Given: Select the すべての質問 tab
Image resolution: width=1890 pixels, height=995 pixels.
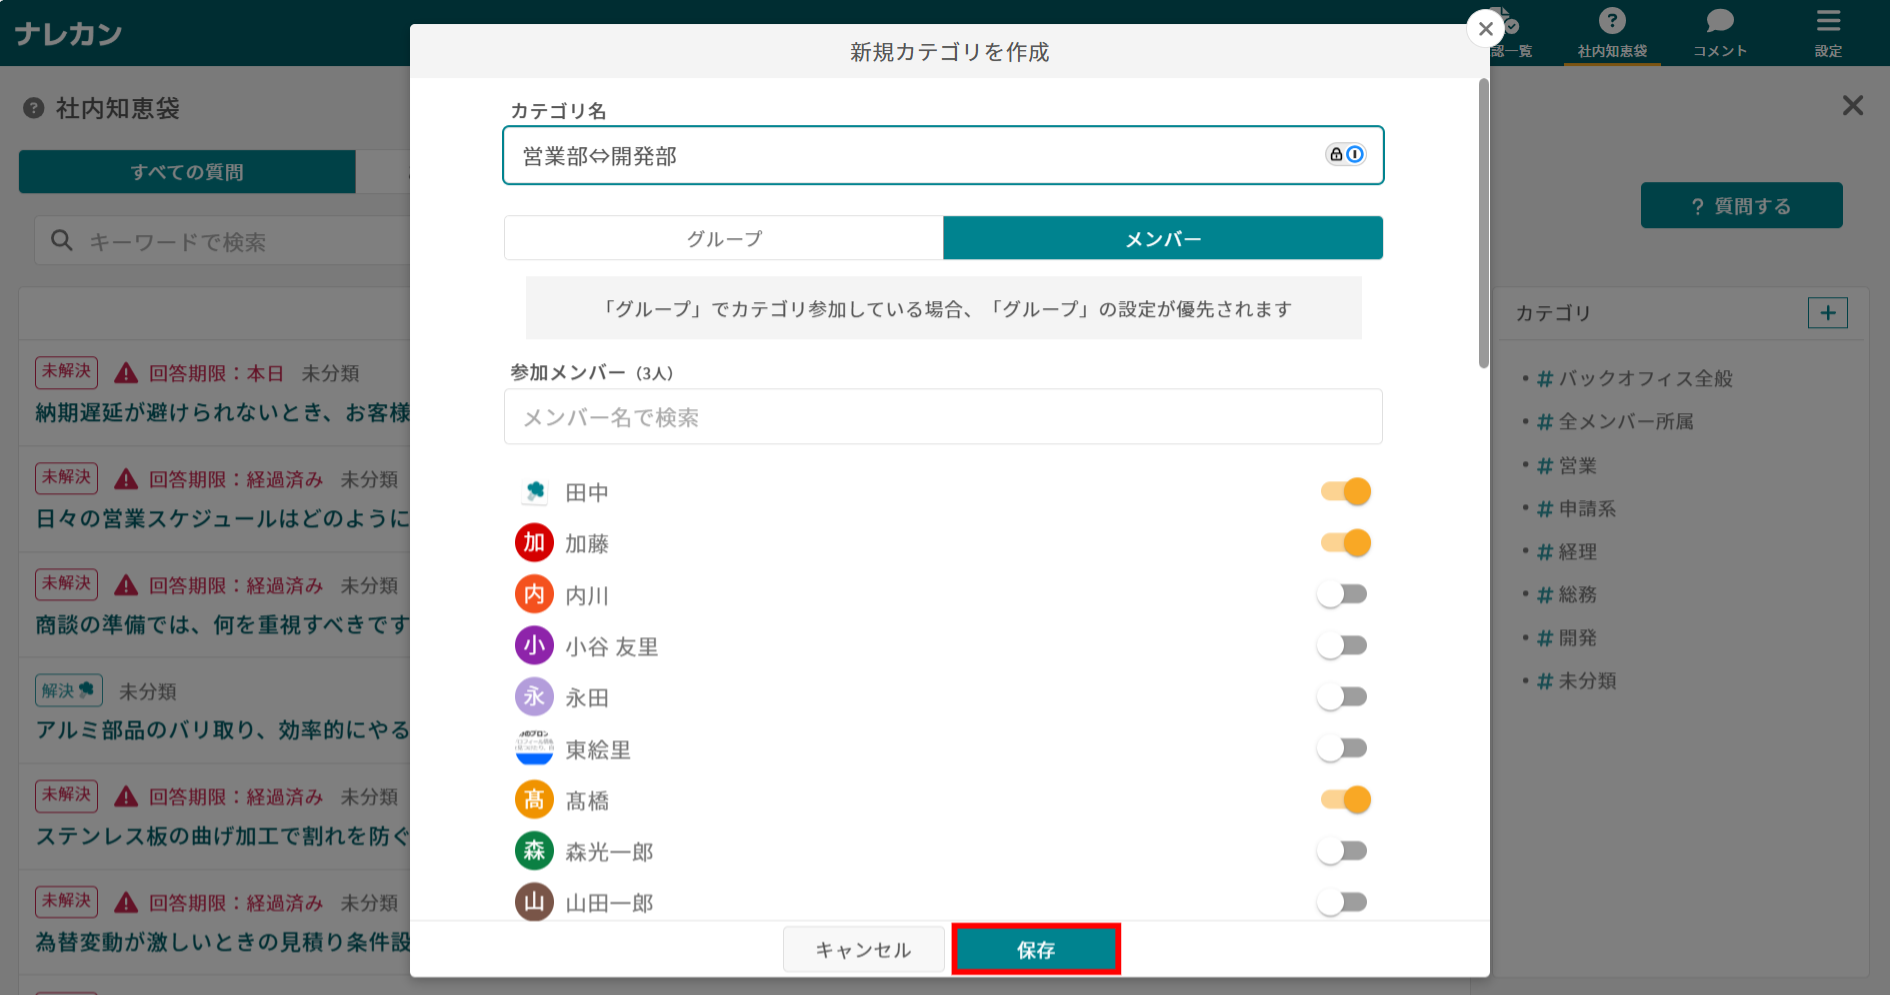Looking at the screenshot, I should 186,171.
